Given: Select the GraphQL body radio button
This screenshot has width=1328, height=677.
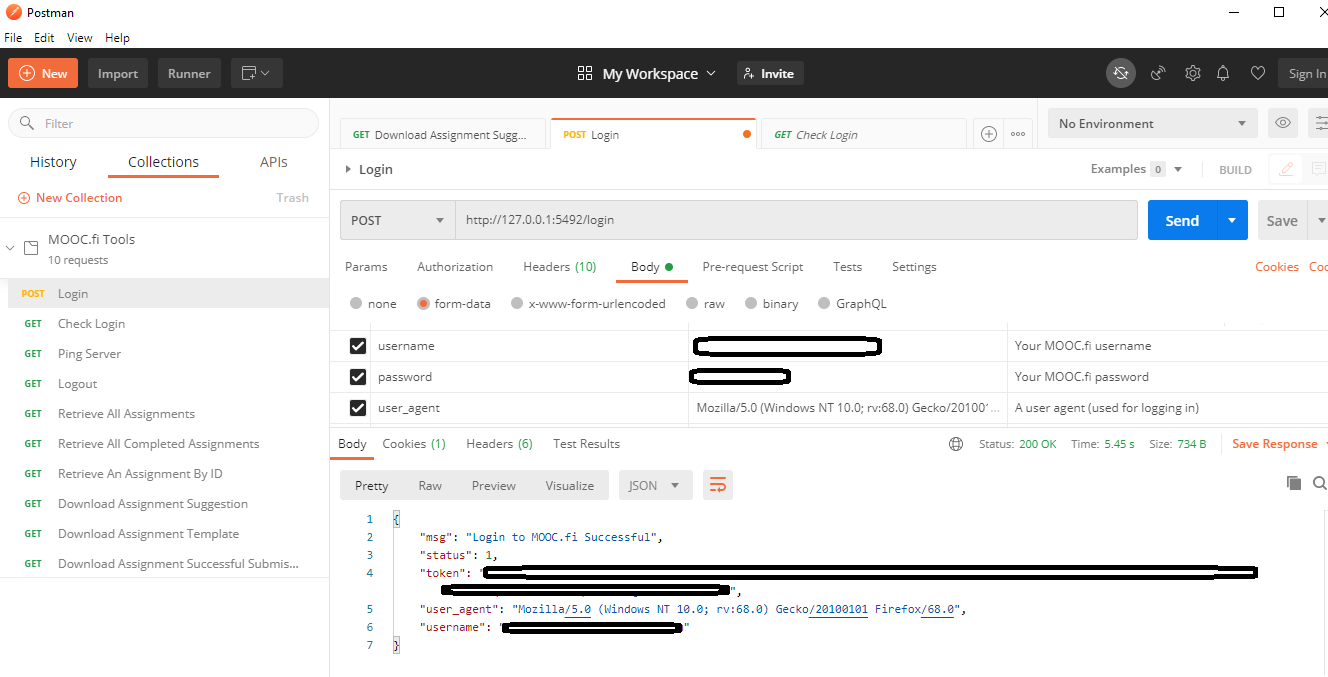Looking at the screenshot, I should (x=824, y=304).
